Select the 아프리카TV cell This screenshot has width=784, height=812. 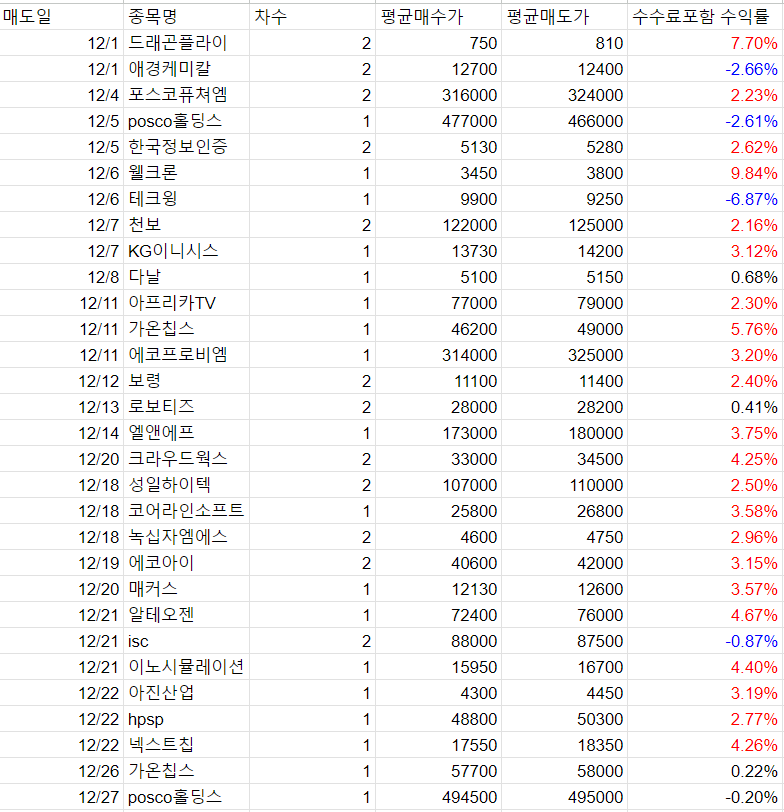186,303
